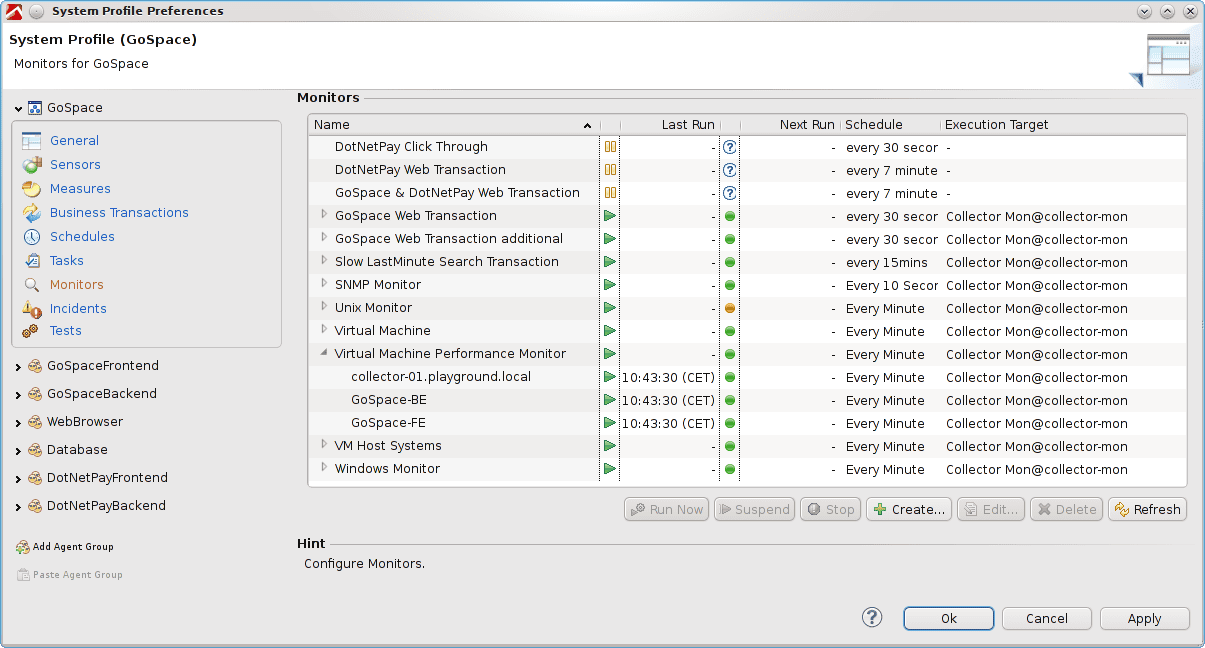
Task: Expand the Slow LastMinute Search Transaction row
Action: click(323, 261)
